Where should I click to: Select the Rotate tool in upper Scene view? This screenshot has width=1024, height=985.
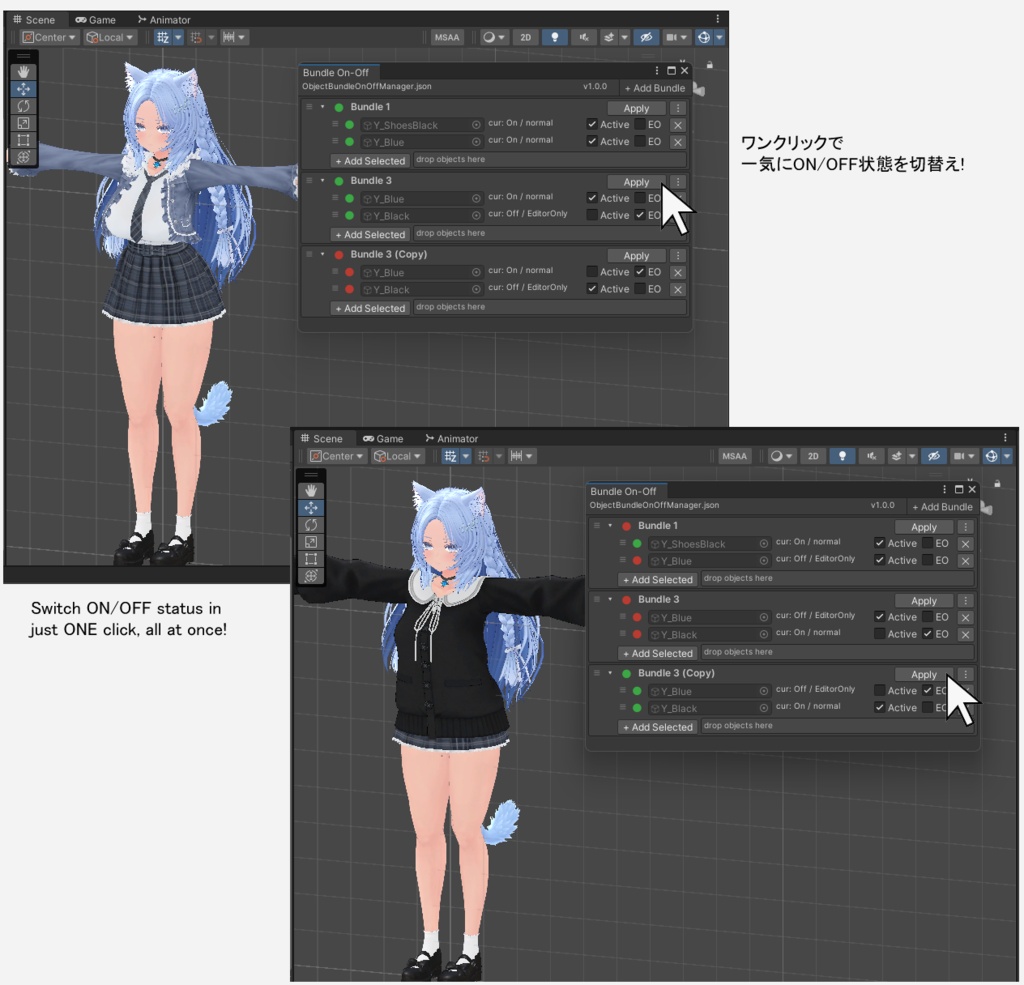coord(24,106)
